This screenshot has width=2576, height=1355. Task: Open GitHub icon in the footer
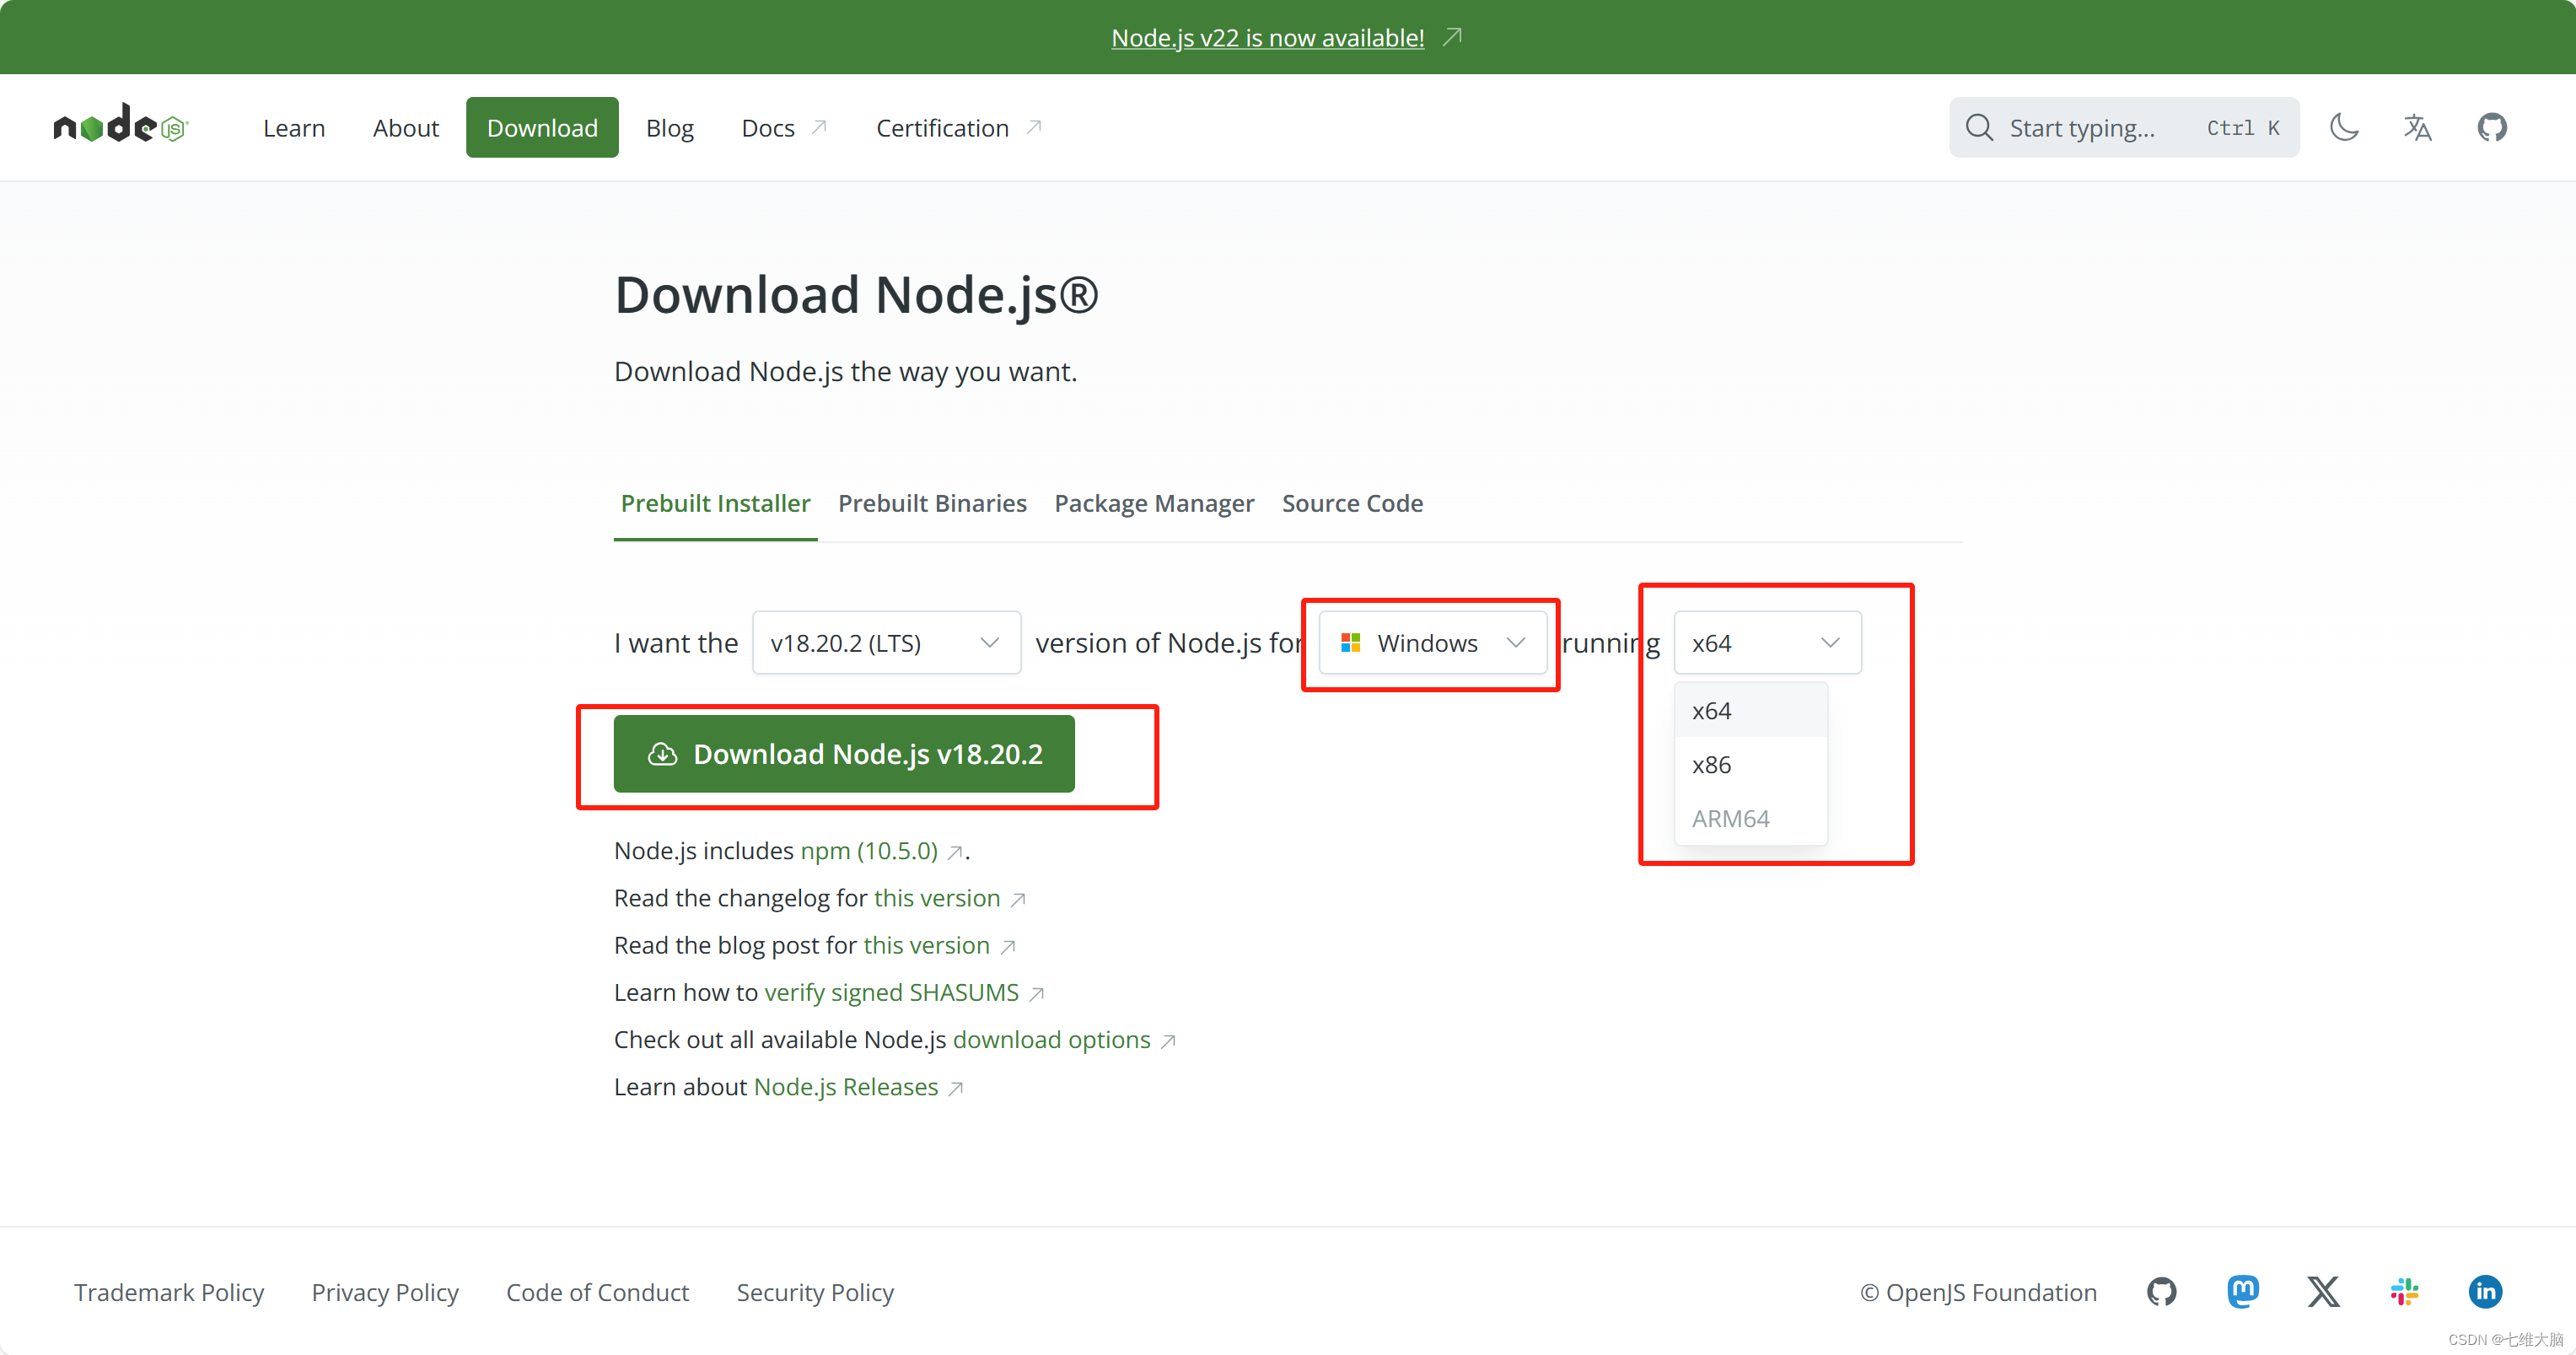click(x=2162, y=1291)
